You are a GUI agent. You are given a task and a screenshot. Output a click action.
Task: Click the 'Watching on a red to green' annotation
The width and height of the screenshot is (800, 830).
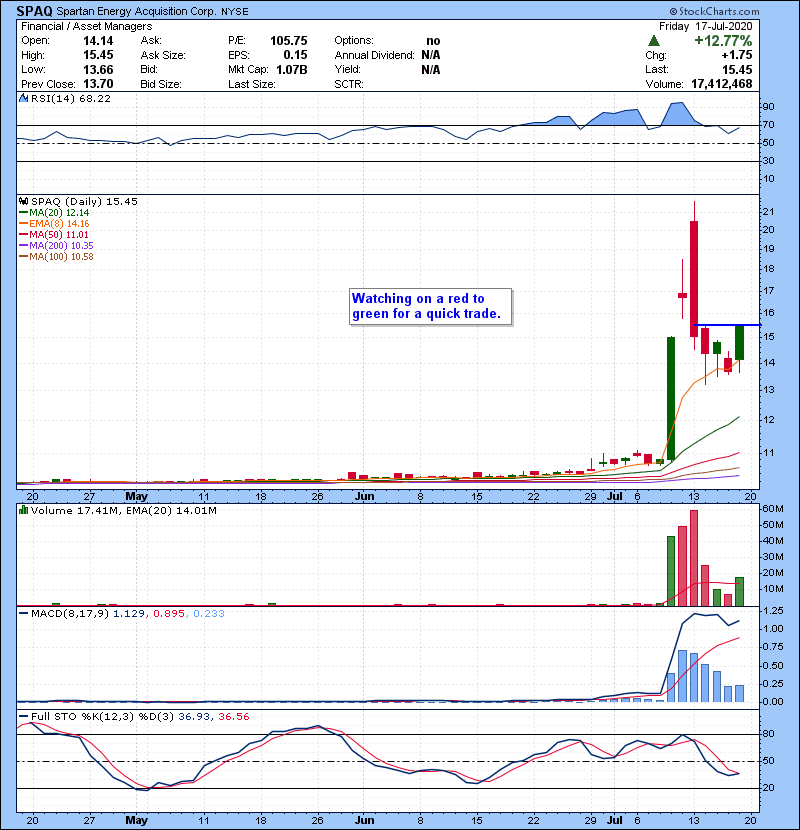pos(430,306)
